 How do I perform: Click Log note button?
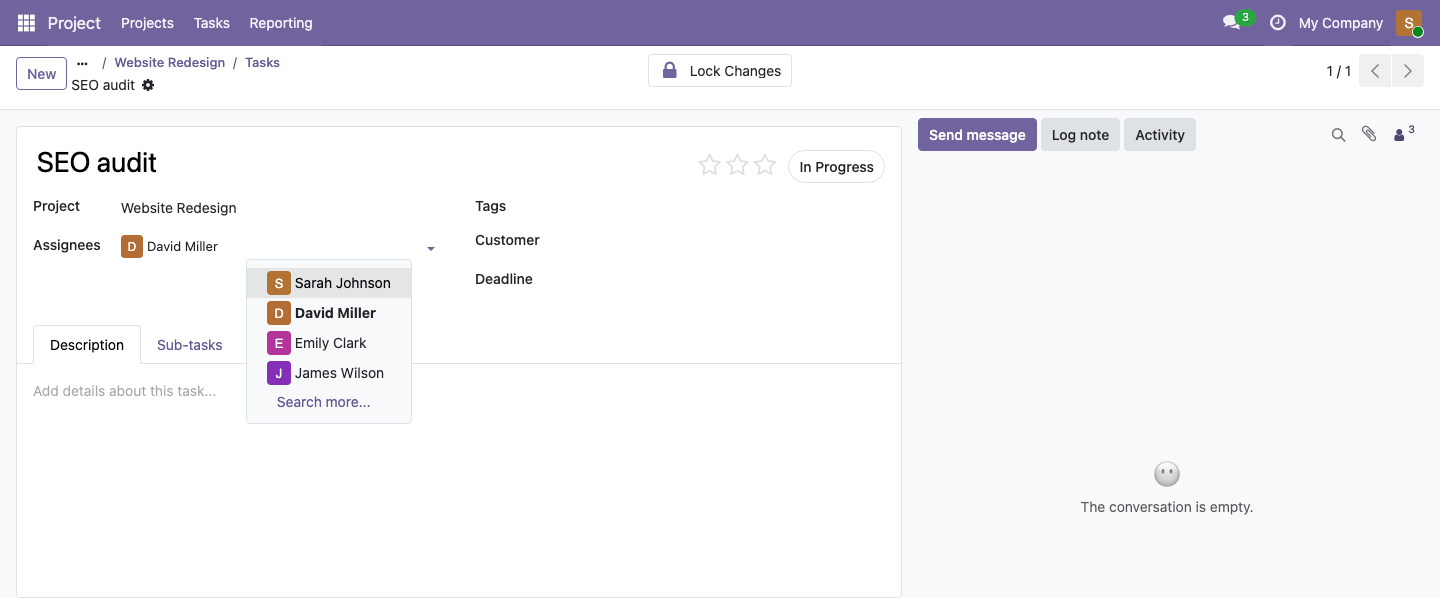1080,135
